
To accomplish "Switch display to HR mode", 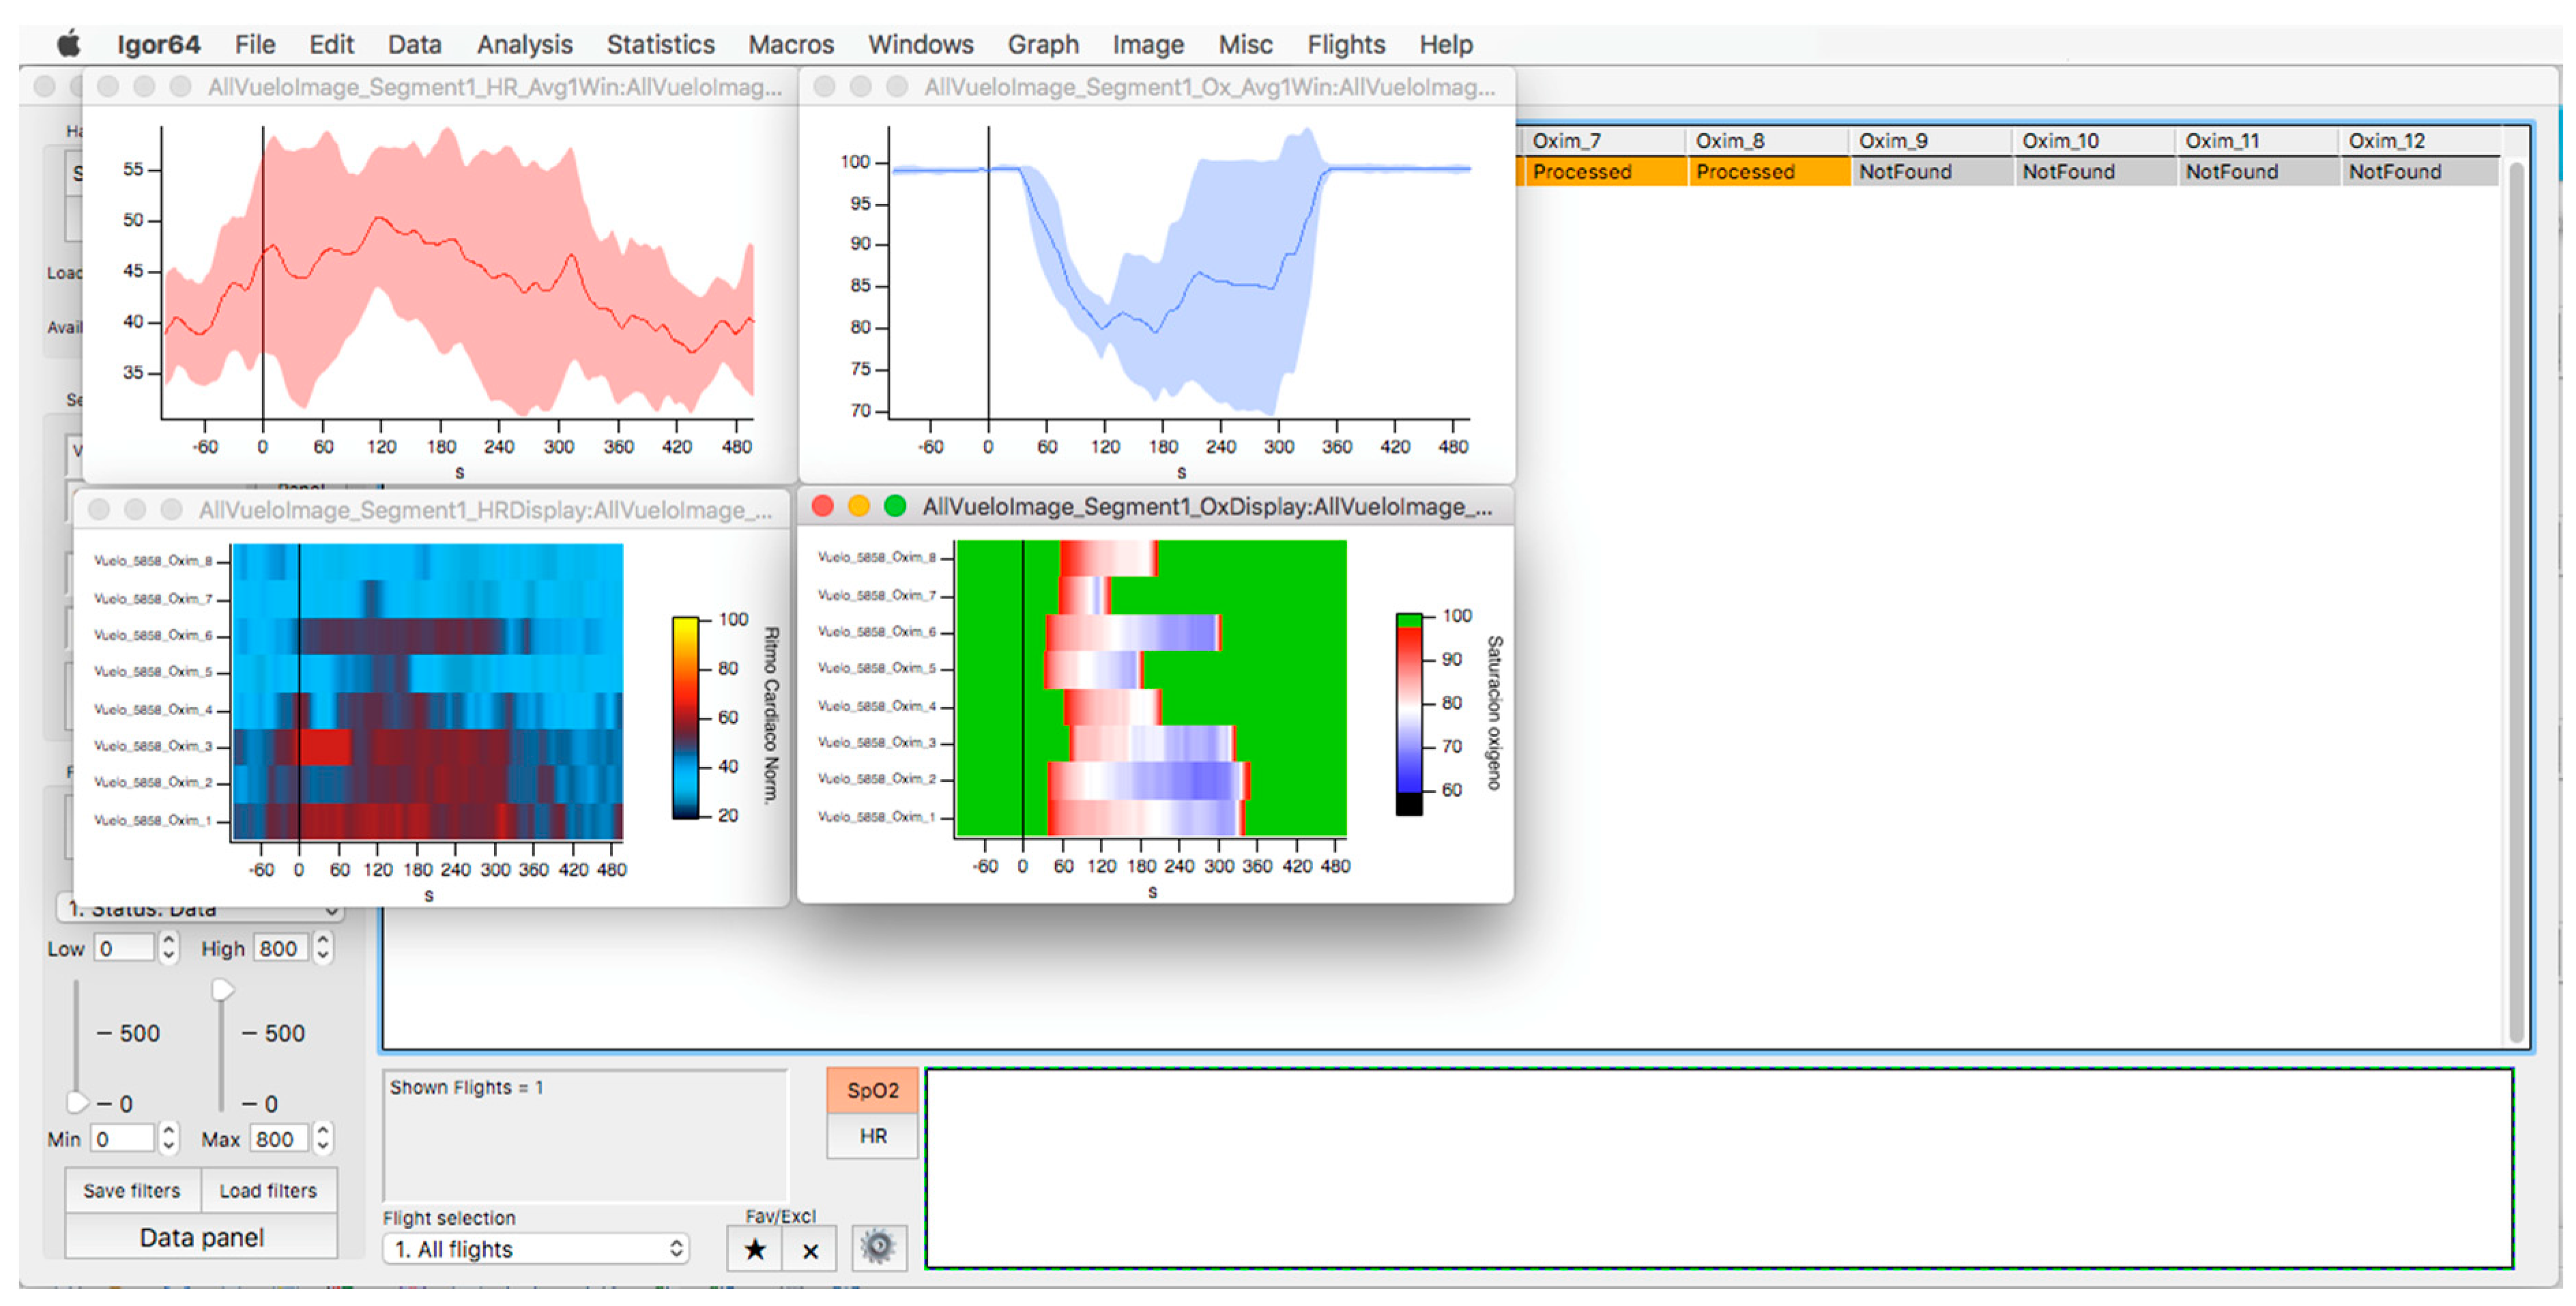I will (872, 1136).
